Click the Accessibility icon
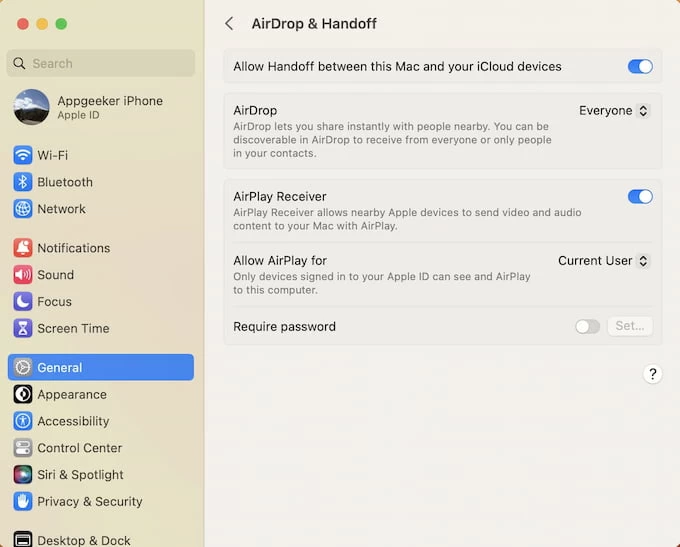This screenshot has width=680, height=547. [23, 421]
